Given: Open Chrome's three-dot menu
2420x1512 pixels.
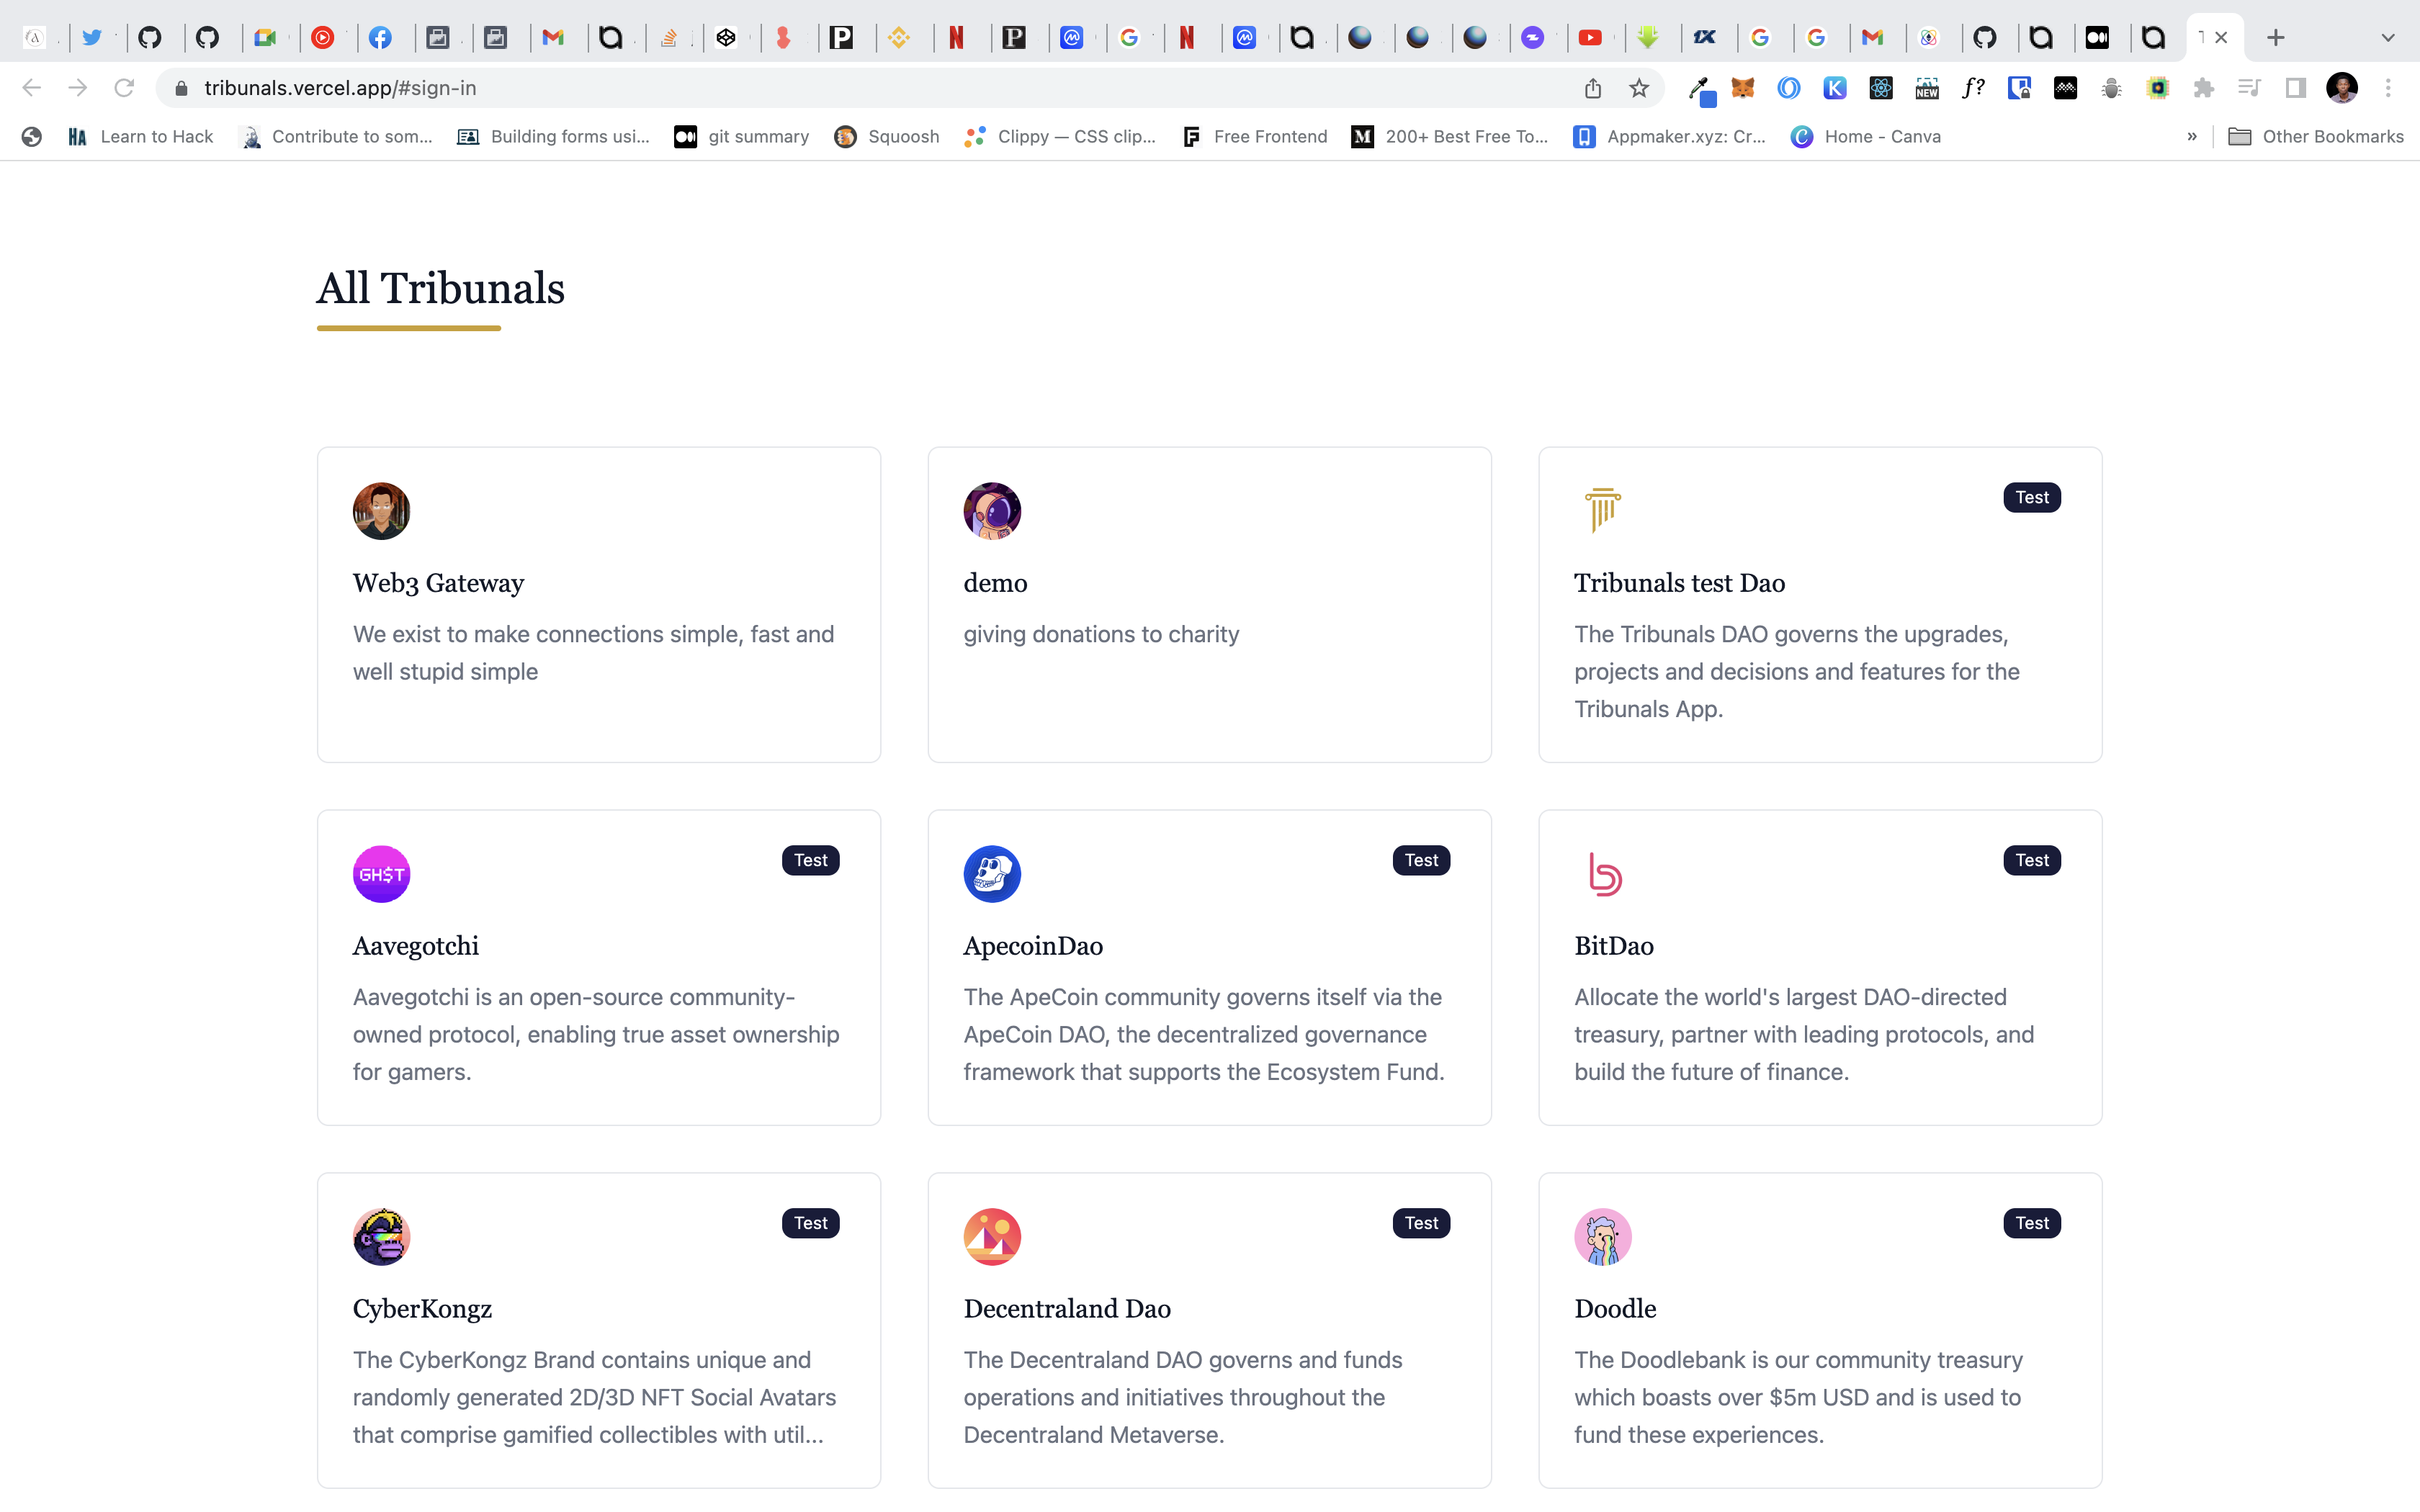Looking at the screenshot, I should (2388, 88).
